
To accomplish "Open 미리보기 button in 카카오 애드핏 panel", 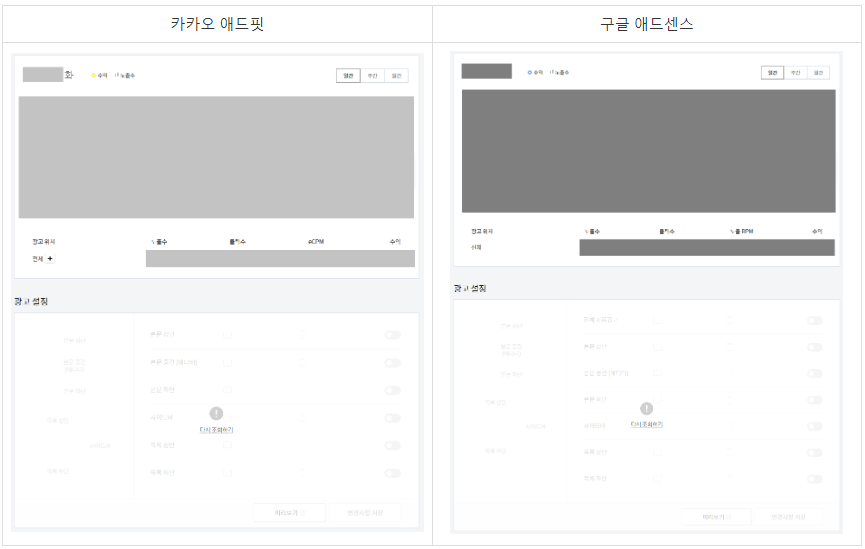I will point(290,513).
